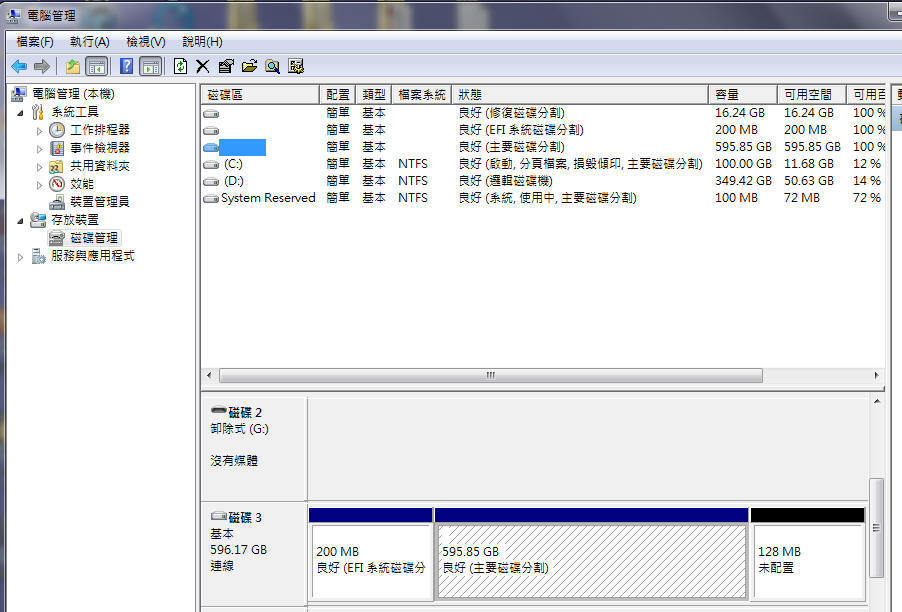Click the Delete X toolbar icon
This screenshot has height=612, width=902.
(202, 66)
